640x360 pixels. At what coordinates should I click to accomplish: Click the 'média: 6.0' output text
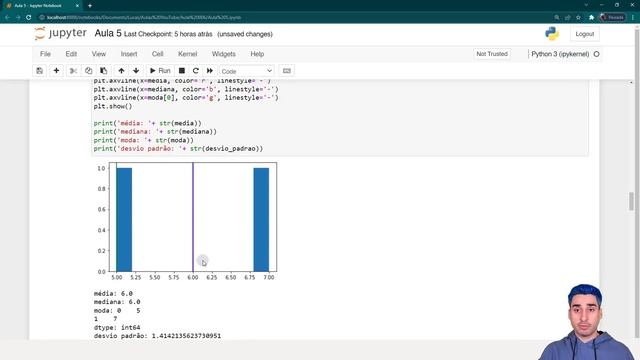point(113,293)
